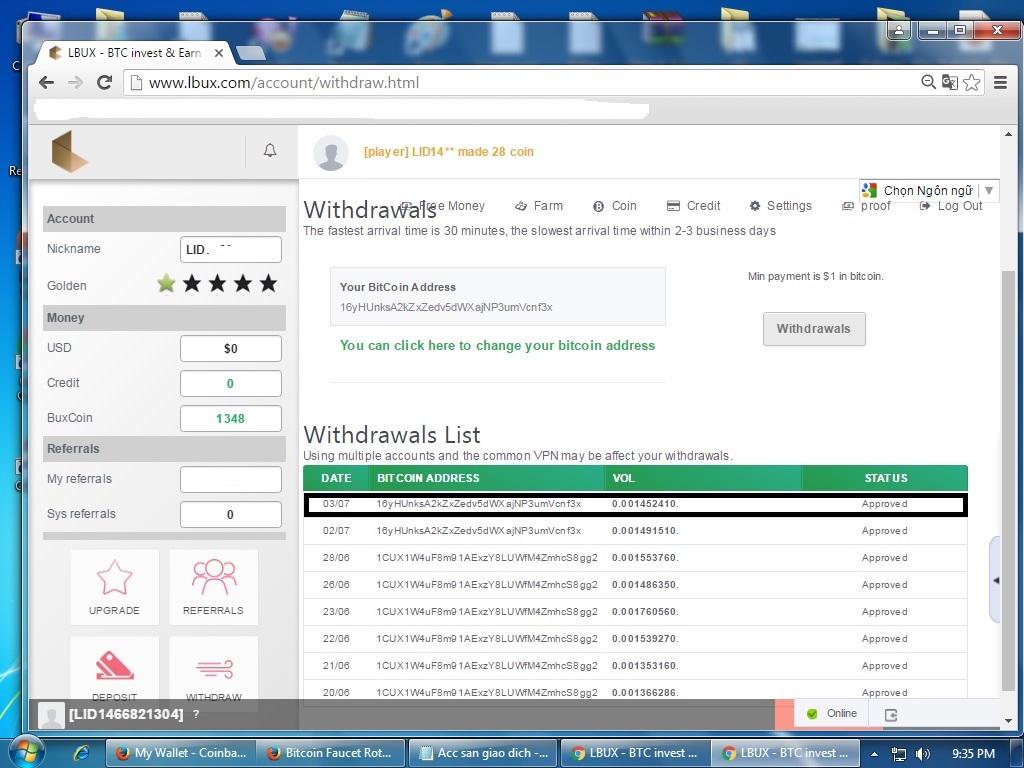Click in the address bar URL field

click(522, 82)
